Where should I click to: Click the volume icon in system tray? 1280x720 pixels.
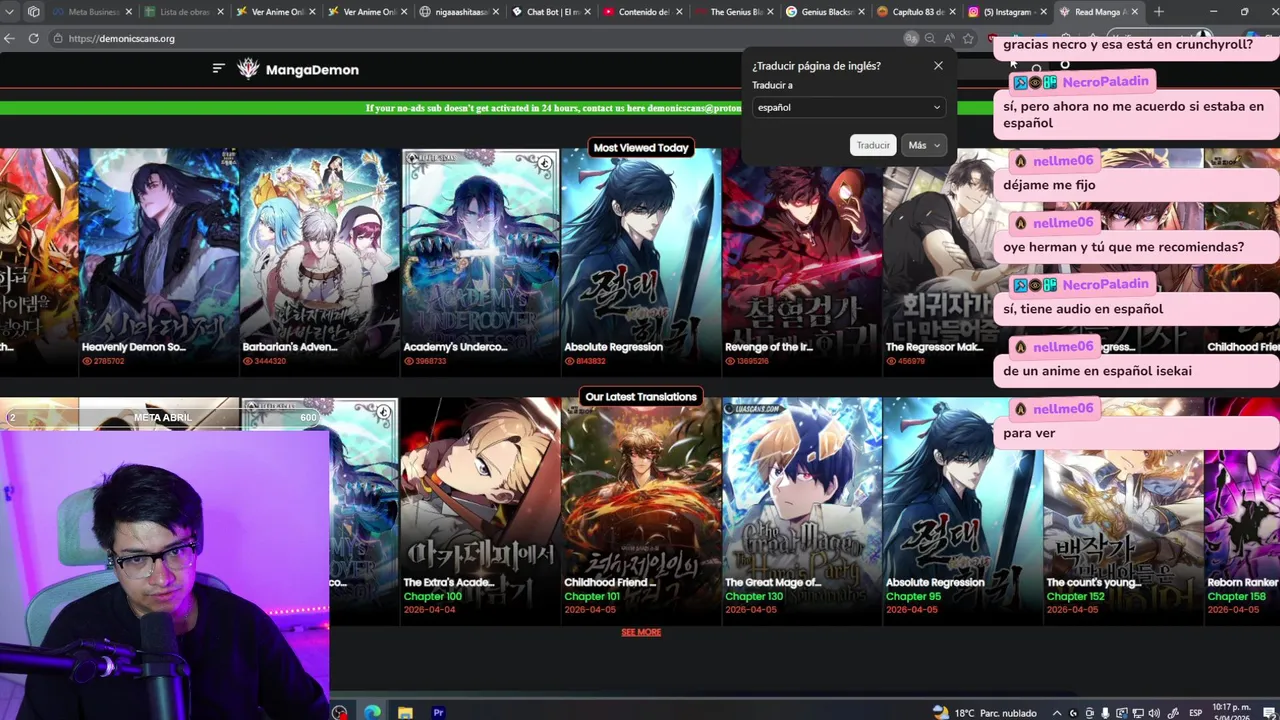pyautogui.click(x=1153, y=713)
